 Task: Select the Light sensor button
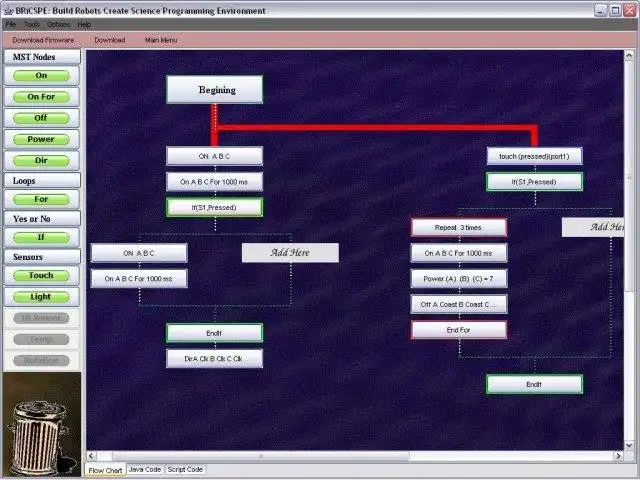[41, 297]
